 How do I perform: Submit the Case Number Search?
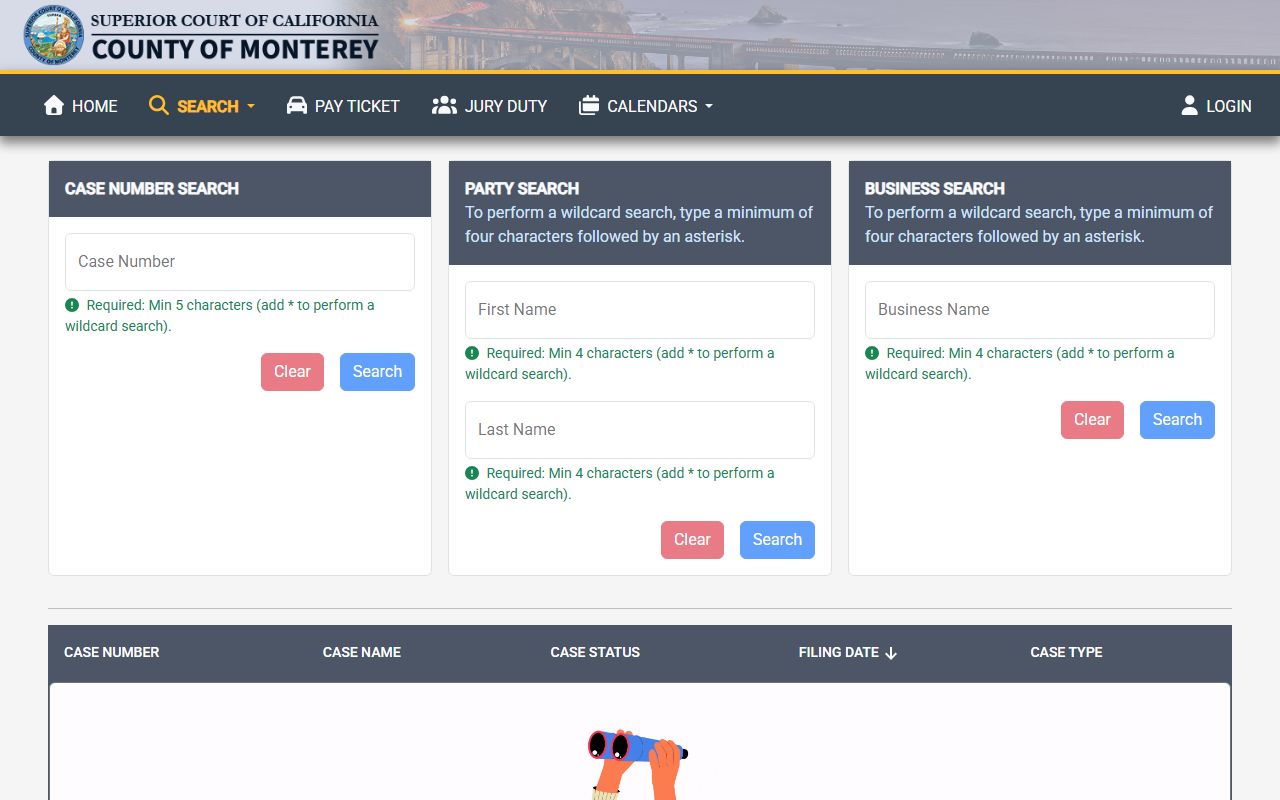click(x=377, y=372)
